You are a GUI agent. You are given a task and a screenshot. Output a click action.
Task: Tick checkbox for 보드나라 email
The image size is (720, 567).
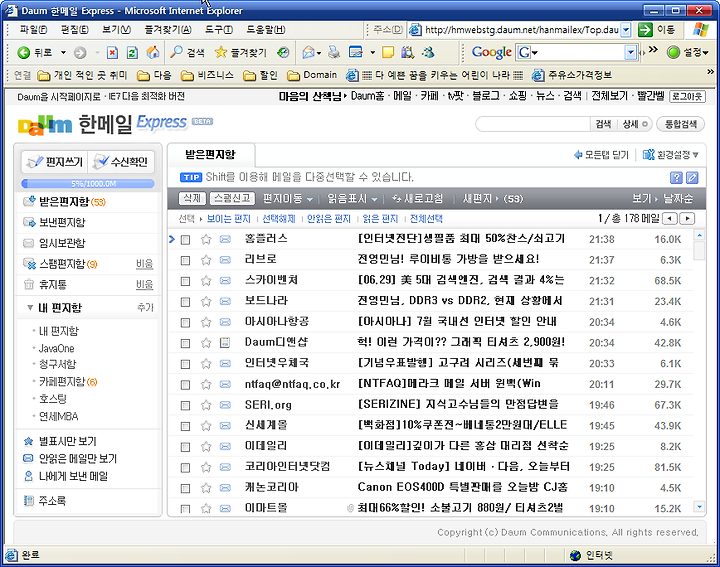point(186,302)
